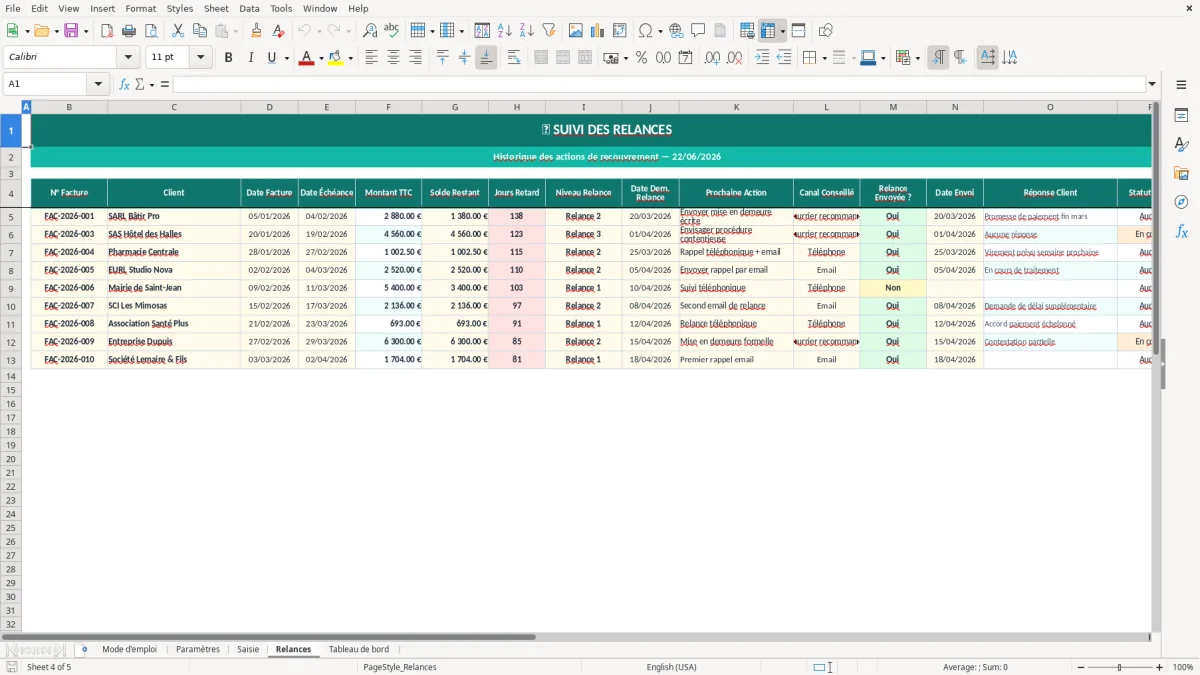The height and width of the screenshot is (675, 1200).
Task: Insert special character omega icon
Action: click(645, 31)
